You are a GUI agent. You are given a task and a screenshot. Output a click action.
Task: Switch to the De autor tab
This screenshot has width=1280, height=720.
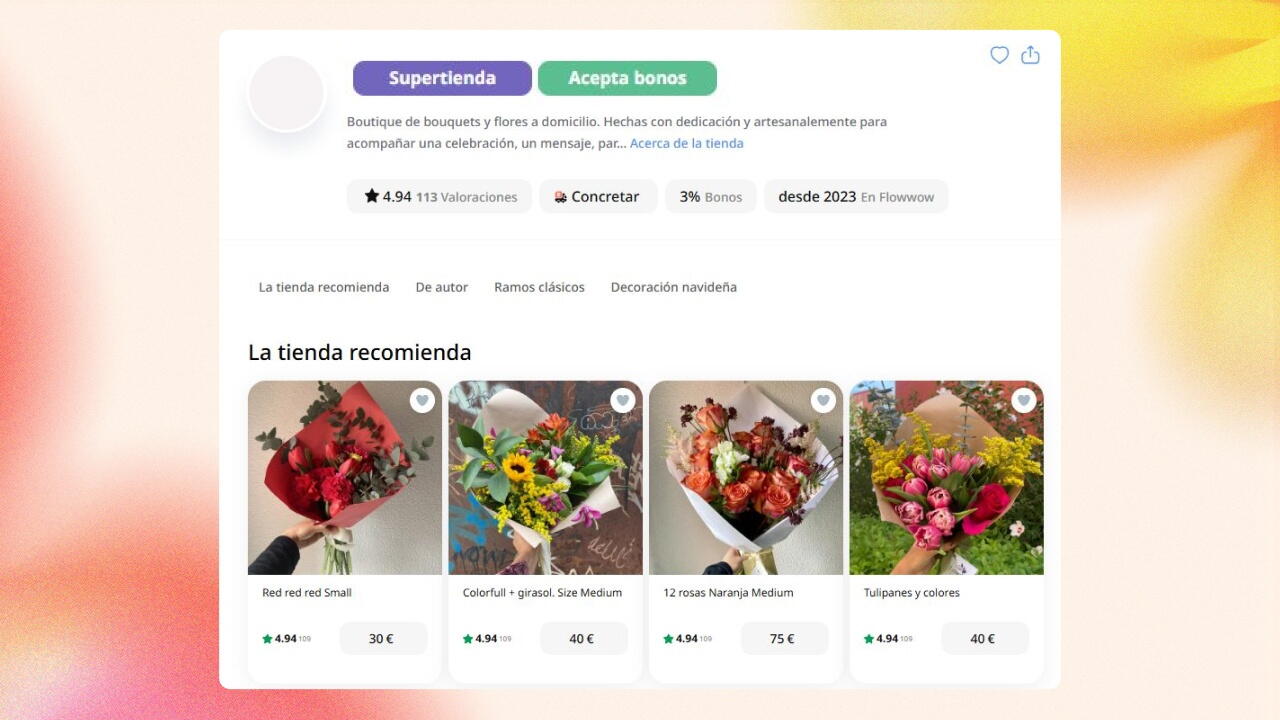442,287
